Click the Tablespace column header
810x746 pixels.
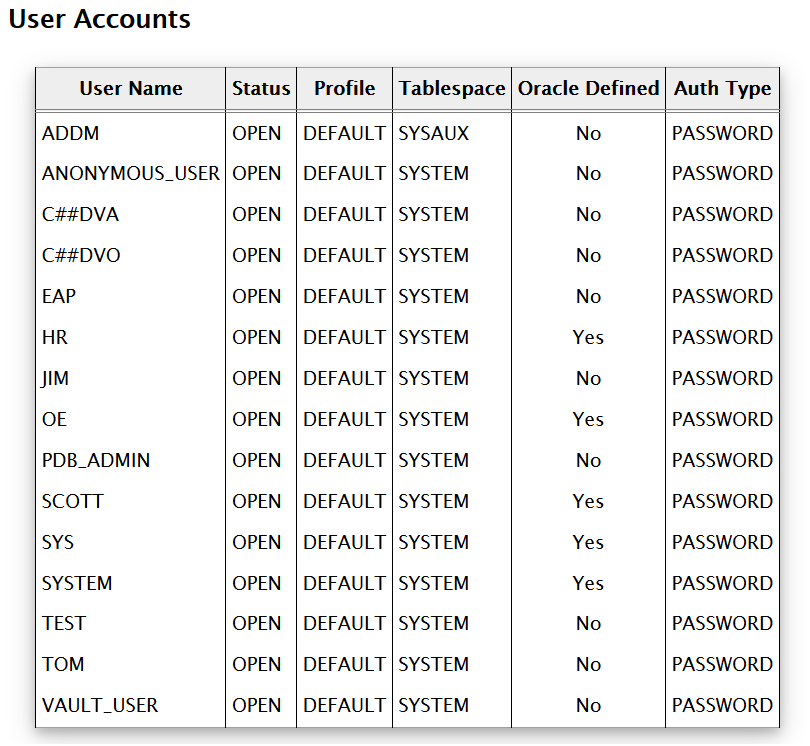(452, 89)
